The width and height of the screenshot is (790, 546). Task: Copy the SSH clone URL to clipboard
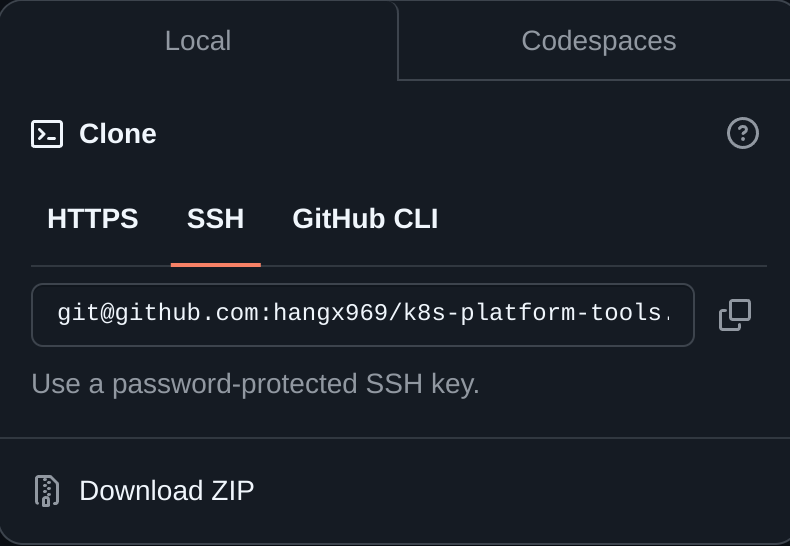tap(735, 315)
